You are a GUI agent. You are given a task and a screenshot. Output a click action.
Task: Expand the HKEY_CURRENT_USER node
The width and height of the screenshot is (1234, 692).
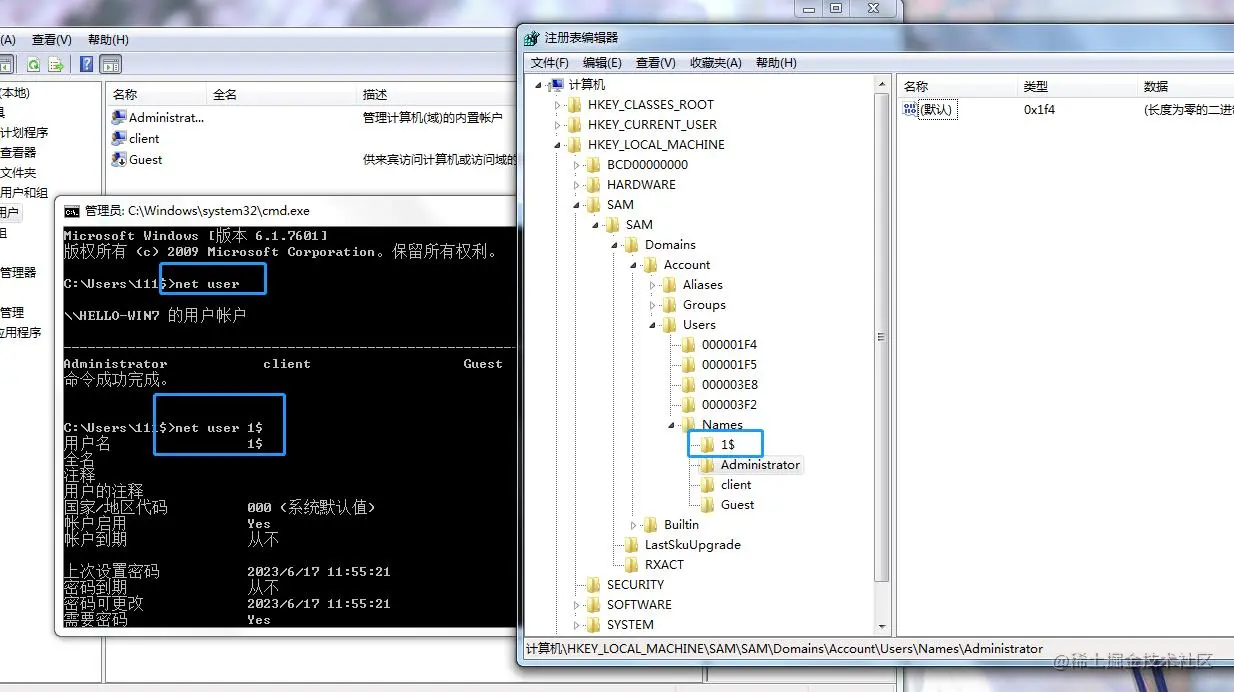(x=558, y=125)
